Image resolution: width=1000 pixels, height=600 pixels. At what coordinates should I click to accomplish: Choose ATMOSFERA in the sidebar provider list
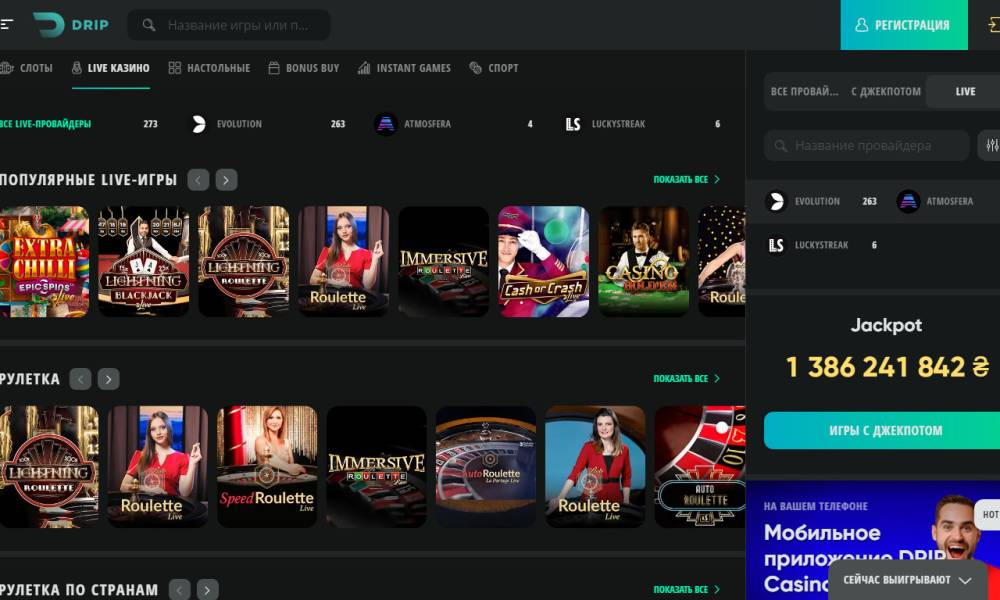click(936, 201)
